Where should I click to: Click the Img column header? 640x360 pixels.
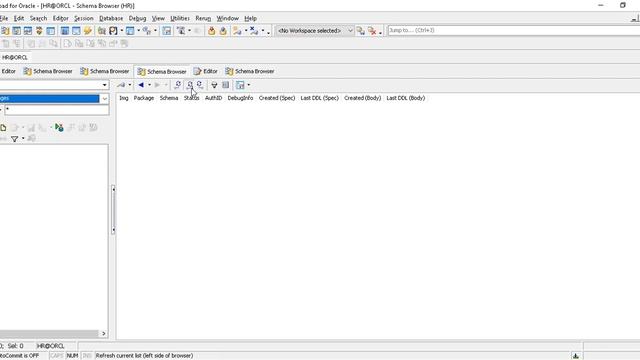(x=124, y=98)
